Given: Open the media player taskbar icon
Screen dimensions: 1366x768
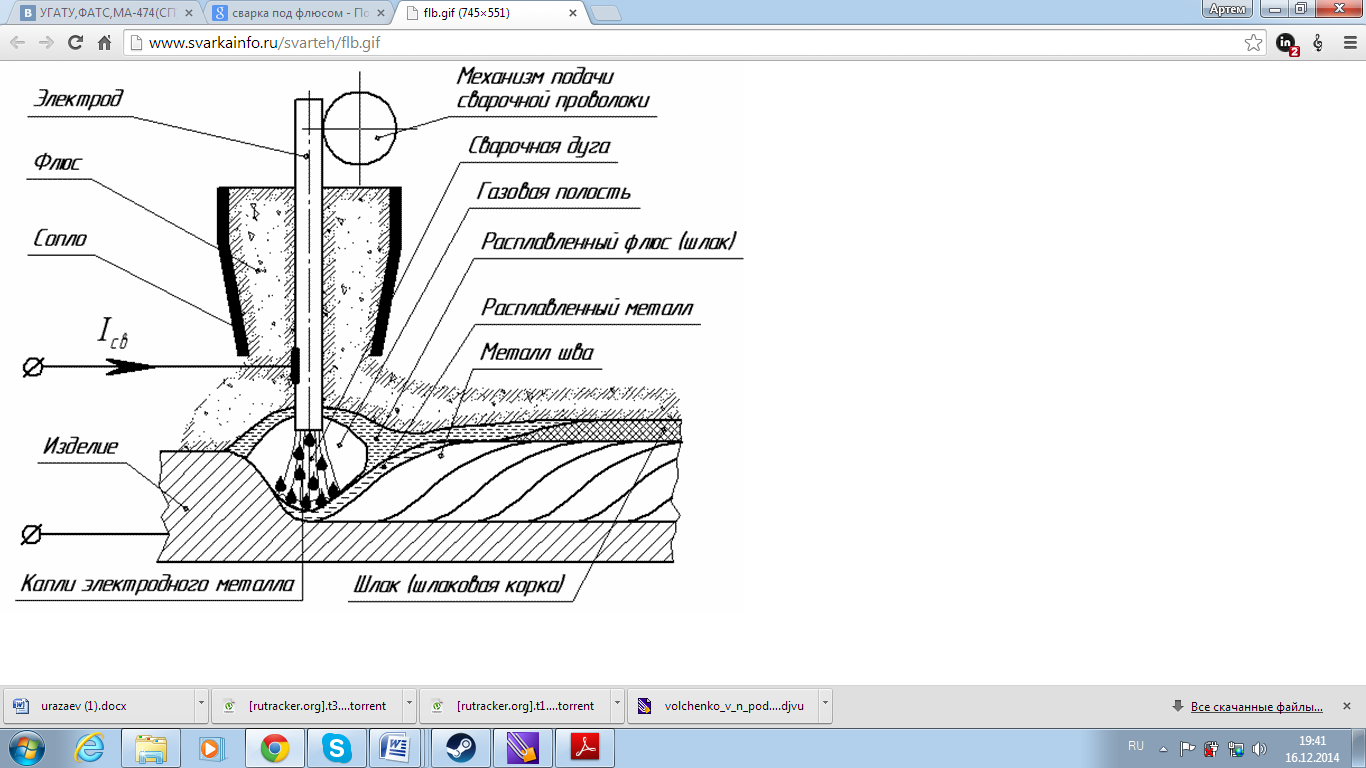Looking at the screenshot, I should (211, 747).
